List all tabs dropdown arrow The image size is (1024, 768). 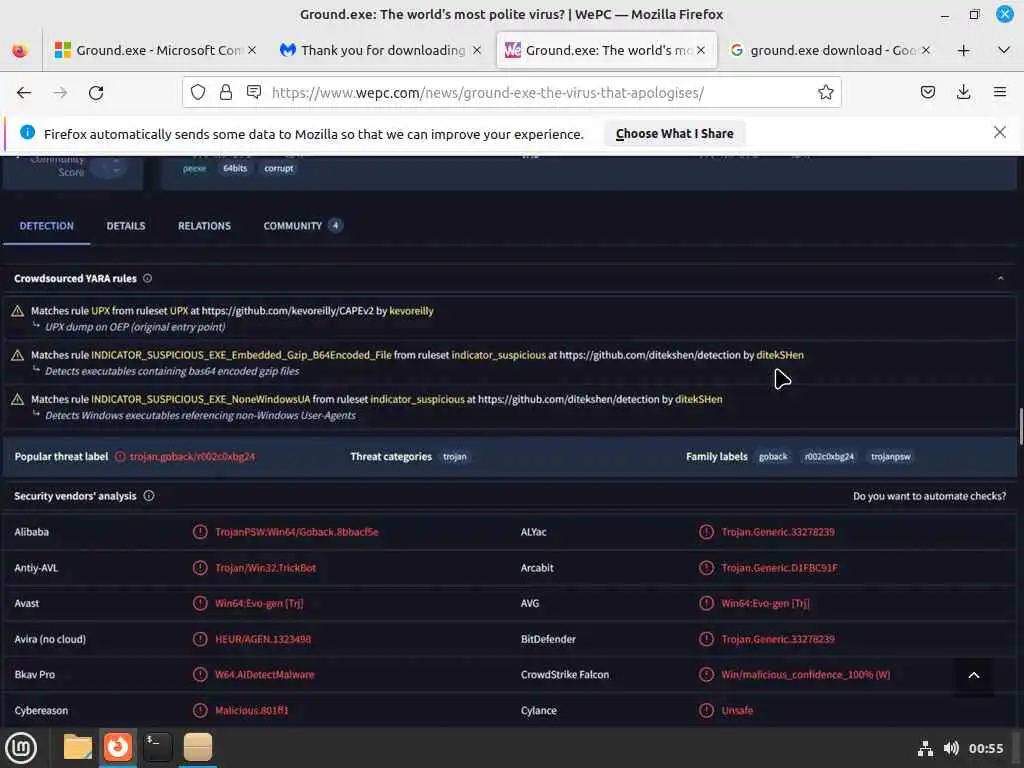[x=1004, y=50]
